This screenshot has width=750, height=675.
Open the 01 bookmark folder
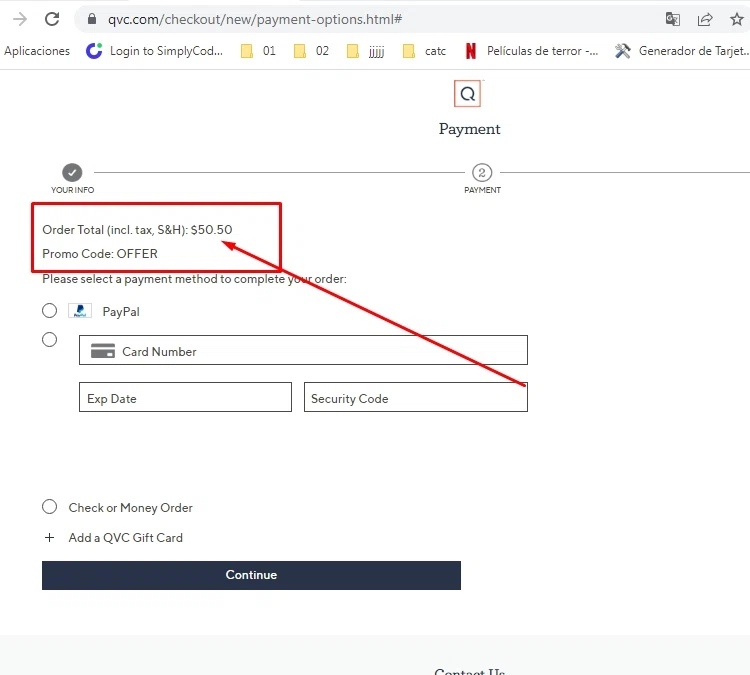click(x=258, y=51)
